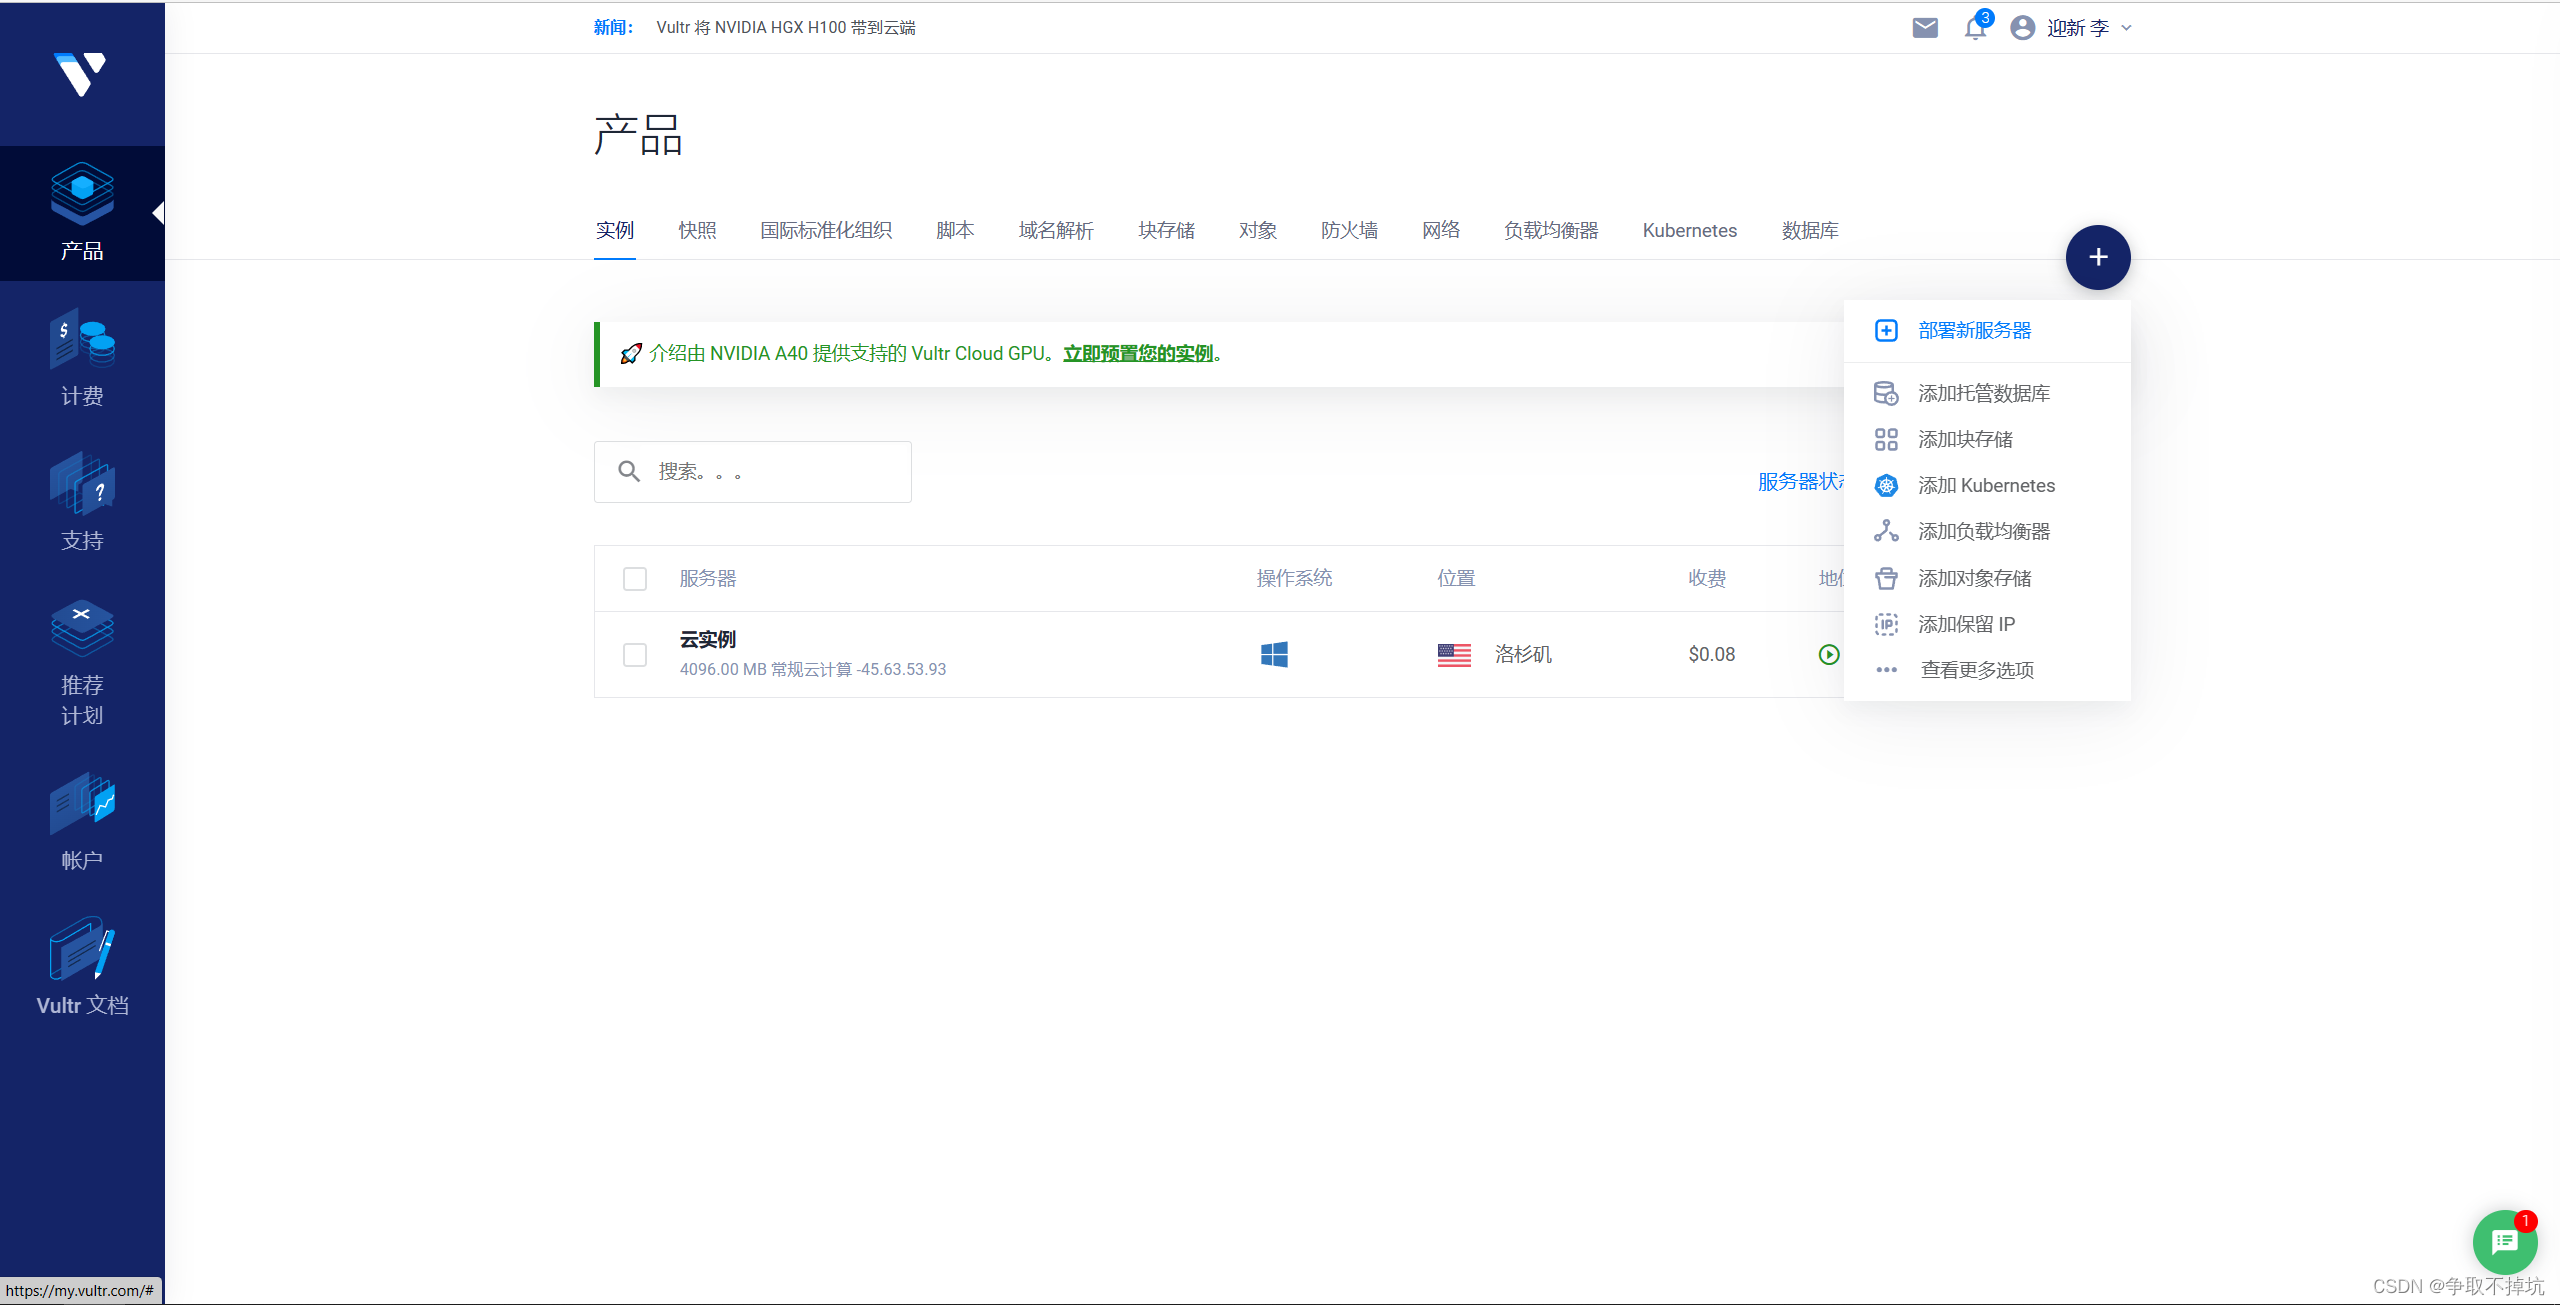Click the green live chat bubble icon
Image resolution: width=2560 pixels, height=1305 pixels.
(2504, 1242)
